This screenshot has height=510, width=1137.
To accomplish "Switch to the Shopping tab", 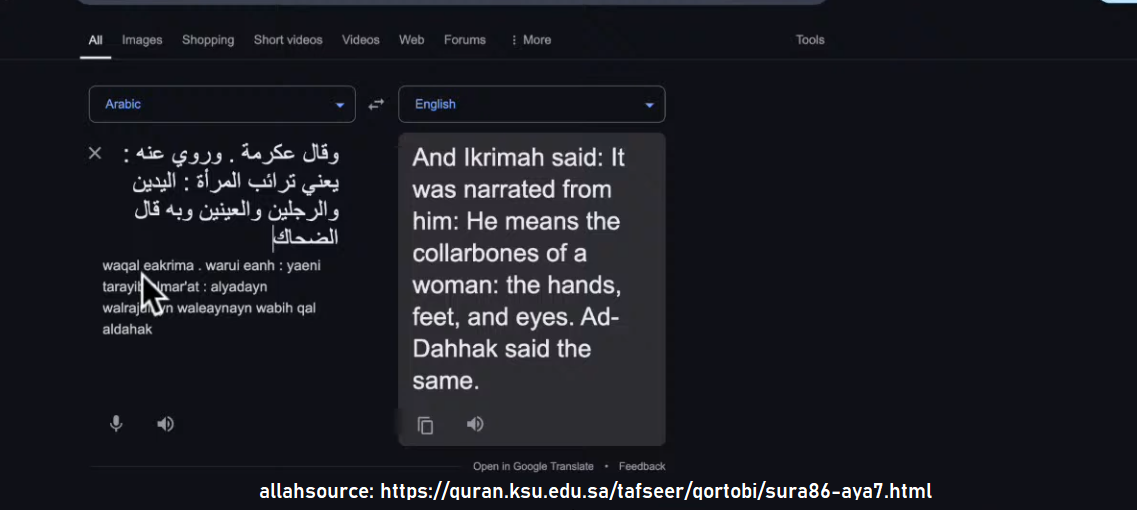I will click(x=208, y=40).
